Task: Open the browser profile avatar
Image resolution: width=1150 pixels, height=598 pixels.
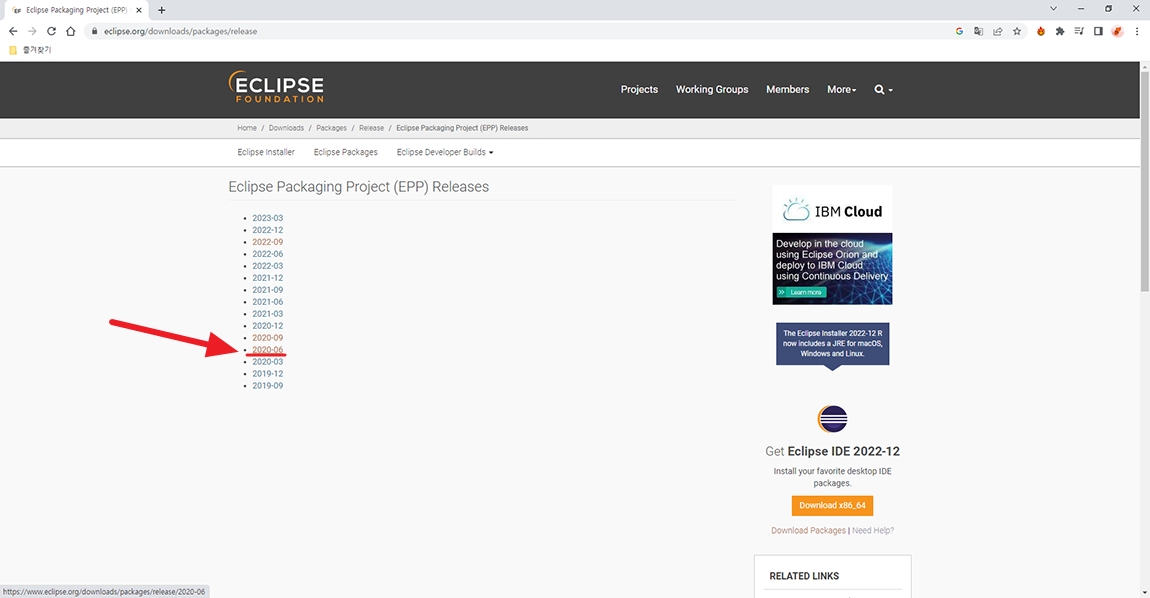Action: pos(1117,32)
